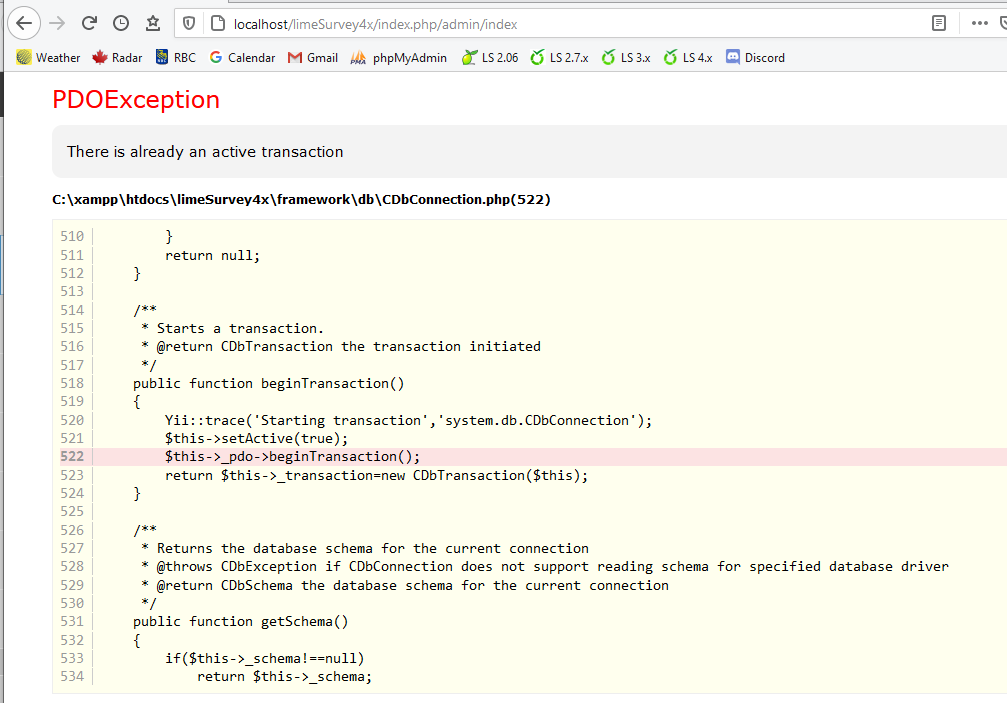The width and height of the screenshot is (1007, 703).
Task: Click the Forward navigation arrow
Action: tap(58, 22)
